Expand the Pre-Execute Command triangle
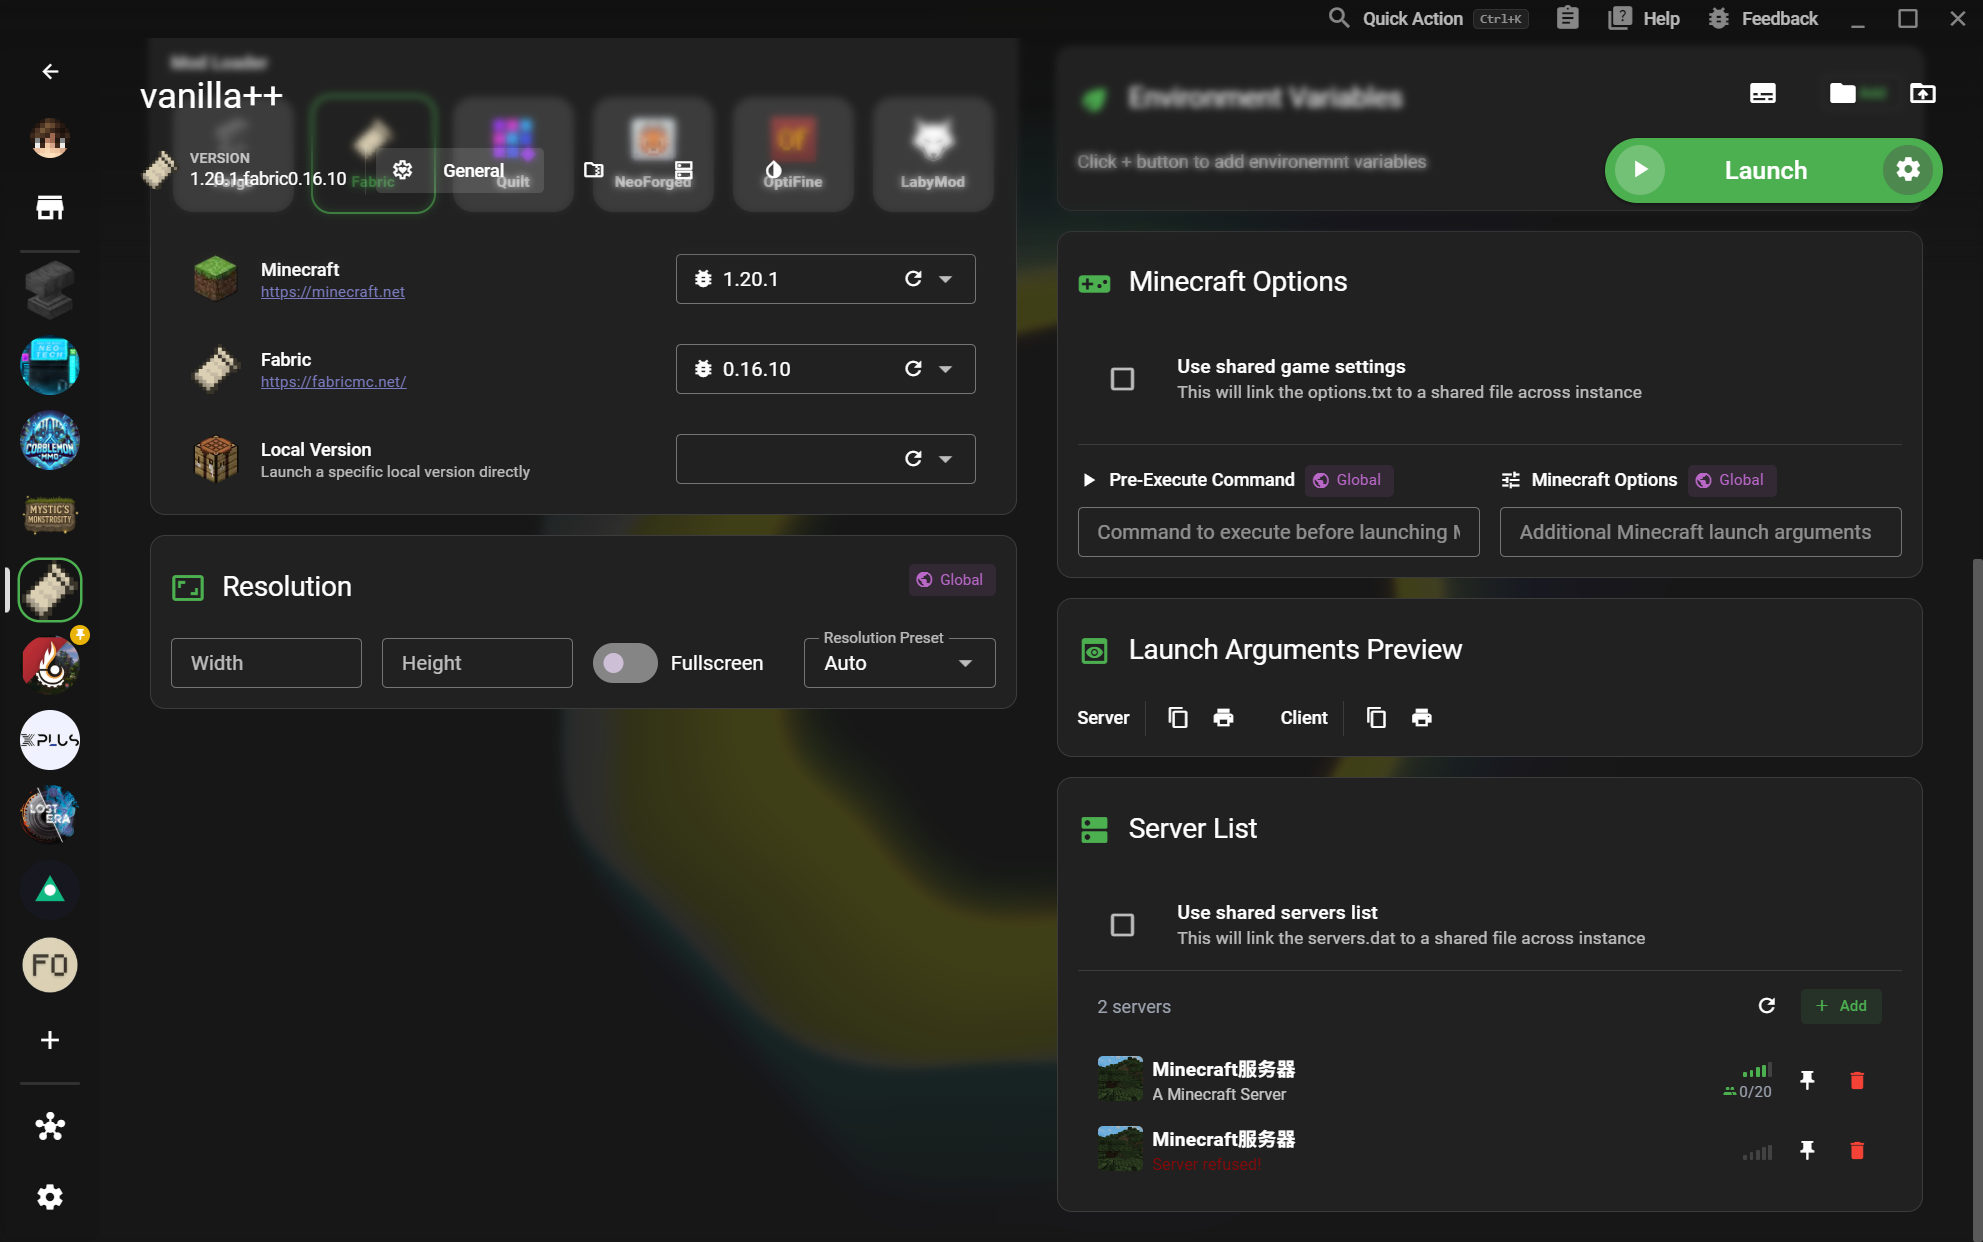The height and width of the screenshot is (1242, 1983). click(1089, 480)
